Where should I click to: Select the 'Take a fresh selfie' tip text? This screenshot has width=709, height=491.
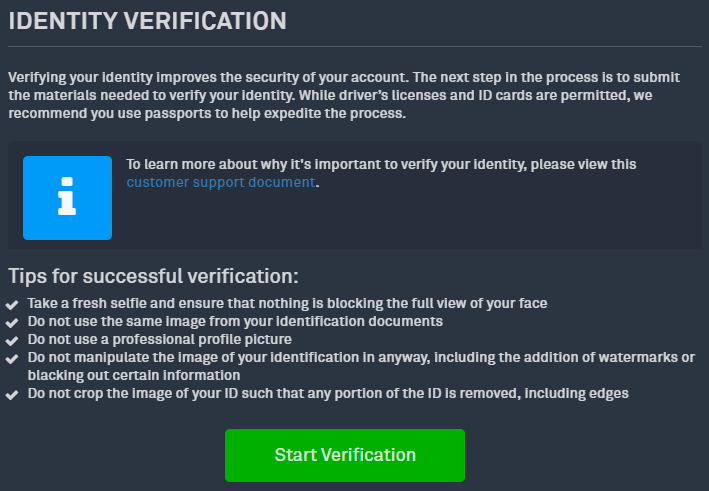tap(287, 303)
